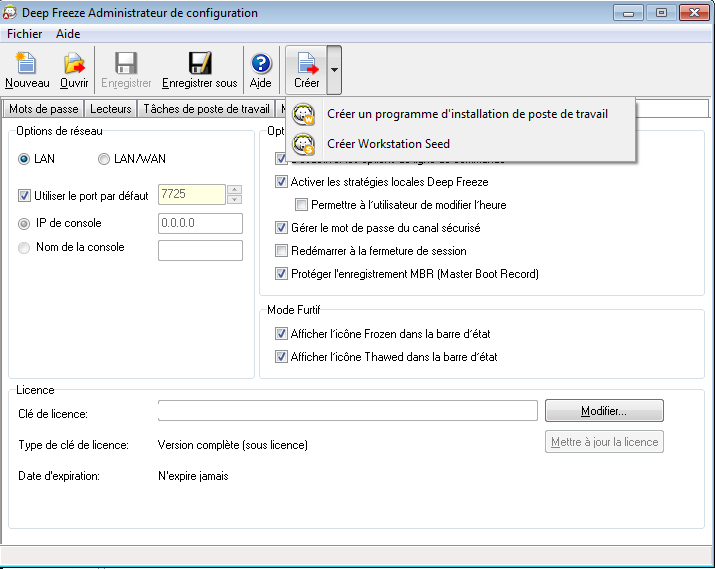
Task: Click the port number field 7725
Action: tap(192, 195)
